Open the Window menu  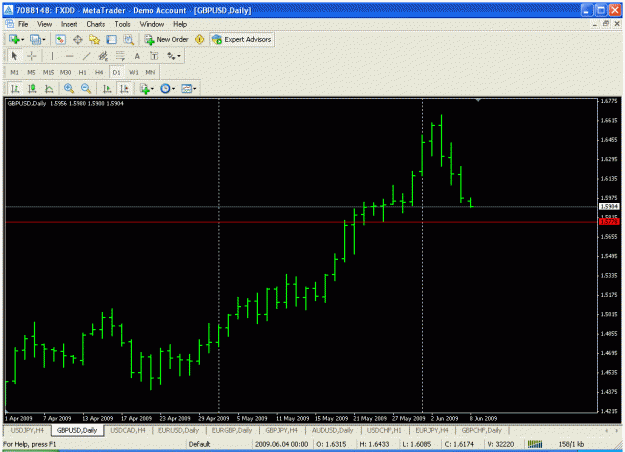click(151, 24)
